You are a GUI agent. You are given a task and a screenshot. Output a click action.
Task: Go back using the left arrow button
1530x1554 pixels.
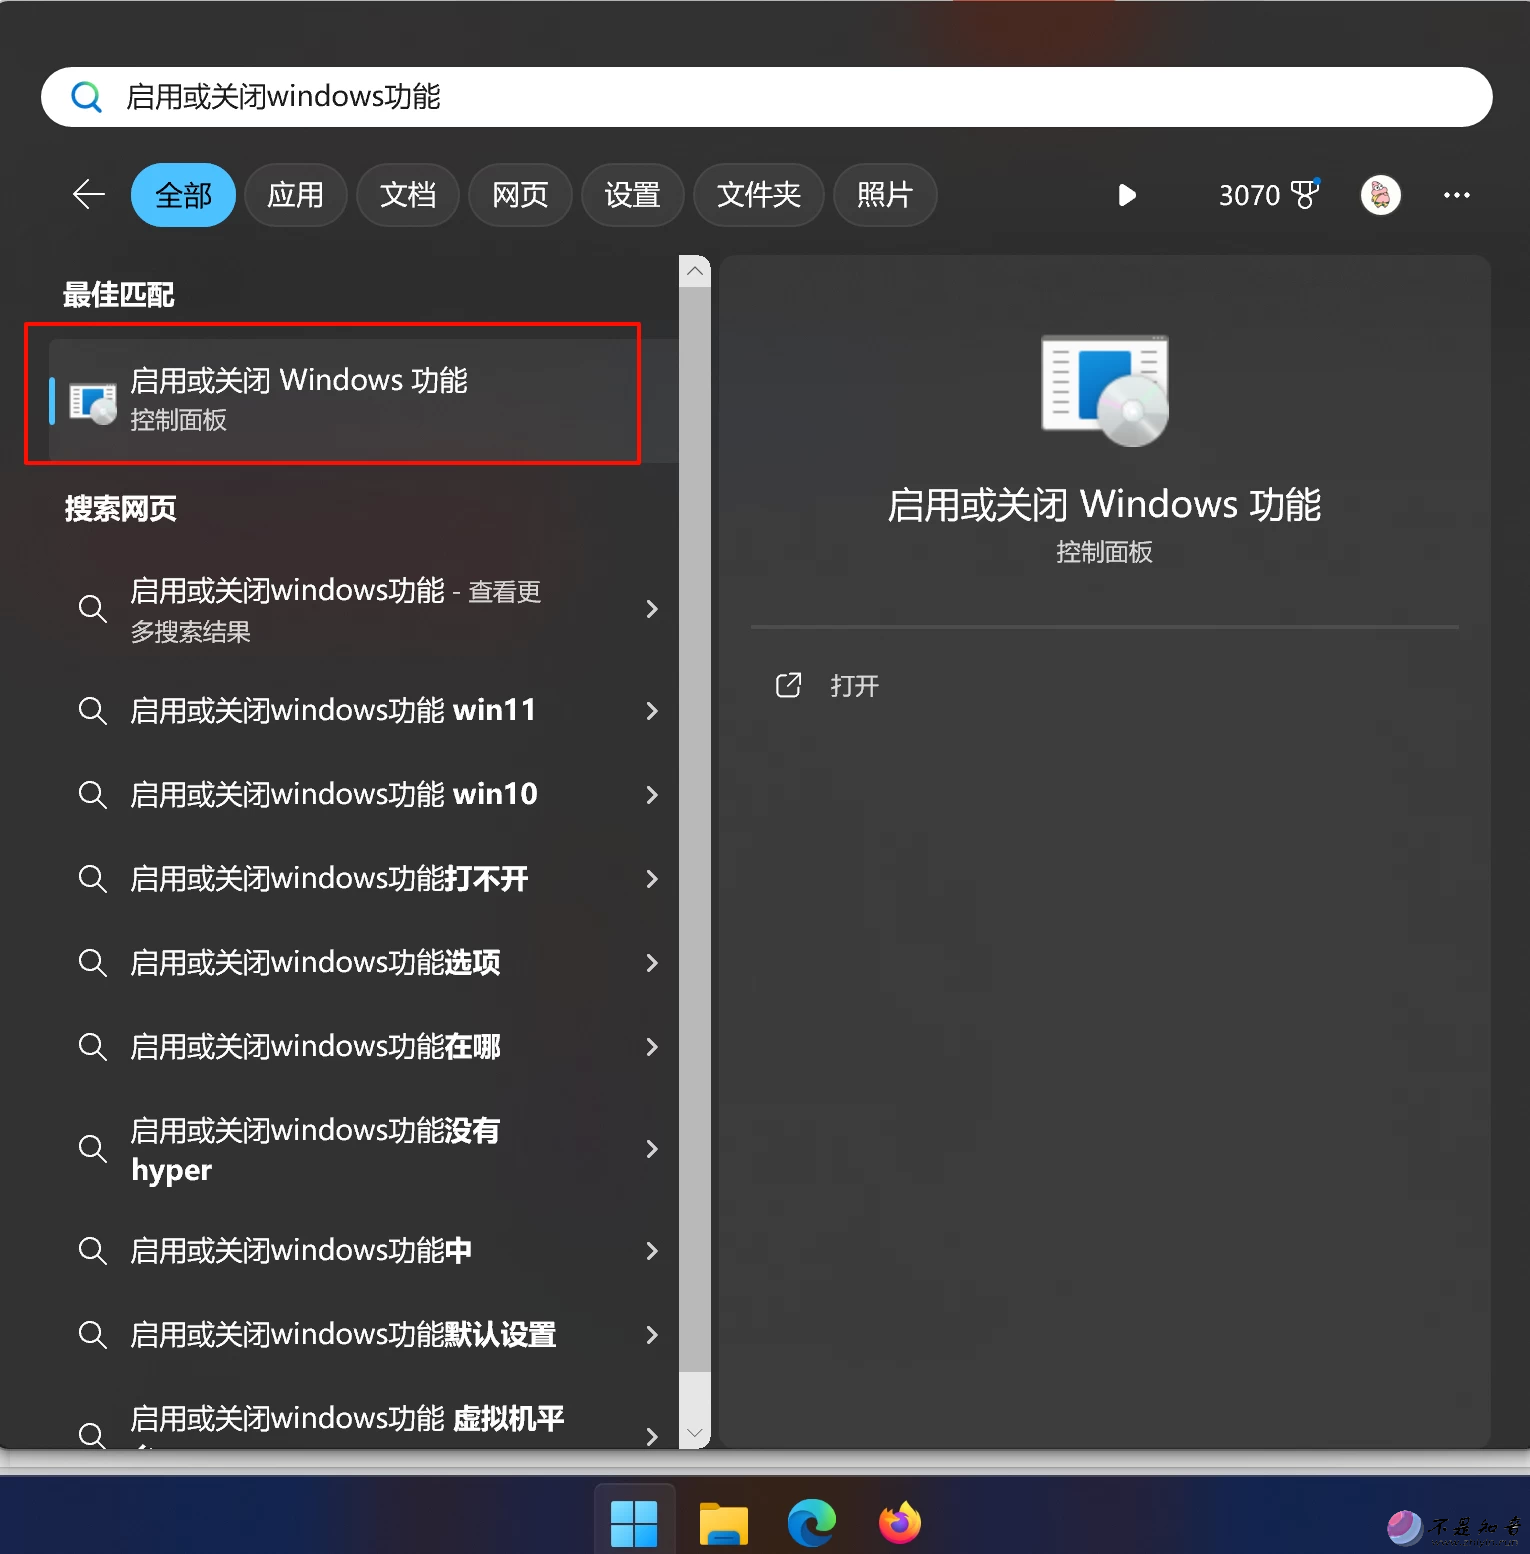pyautogui.click(x=89, y=194)
